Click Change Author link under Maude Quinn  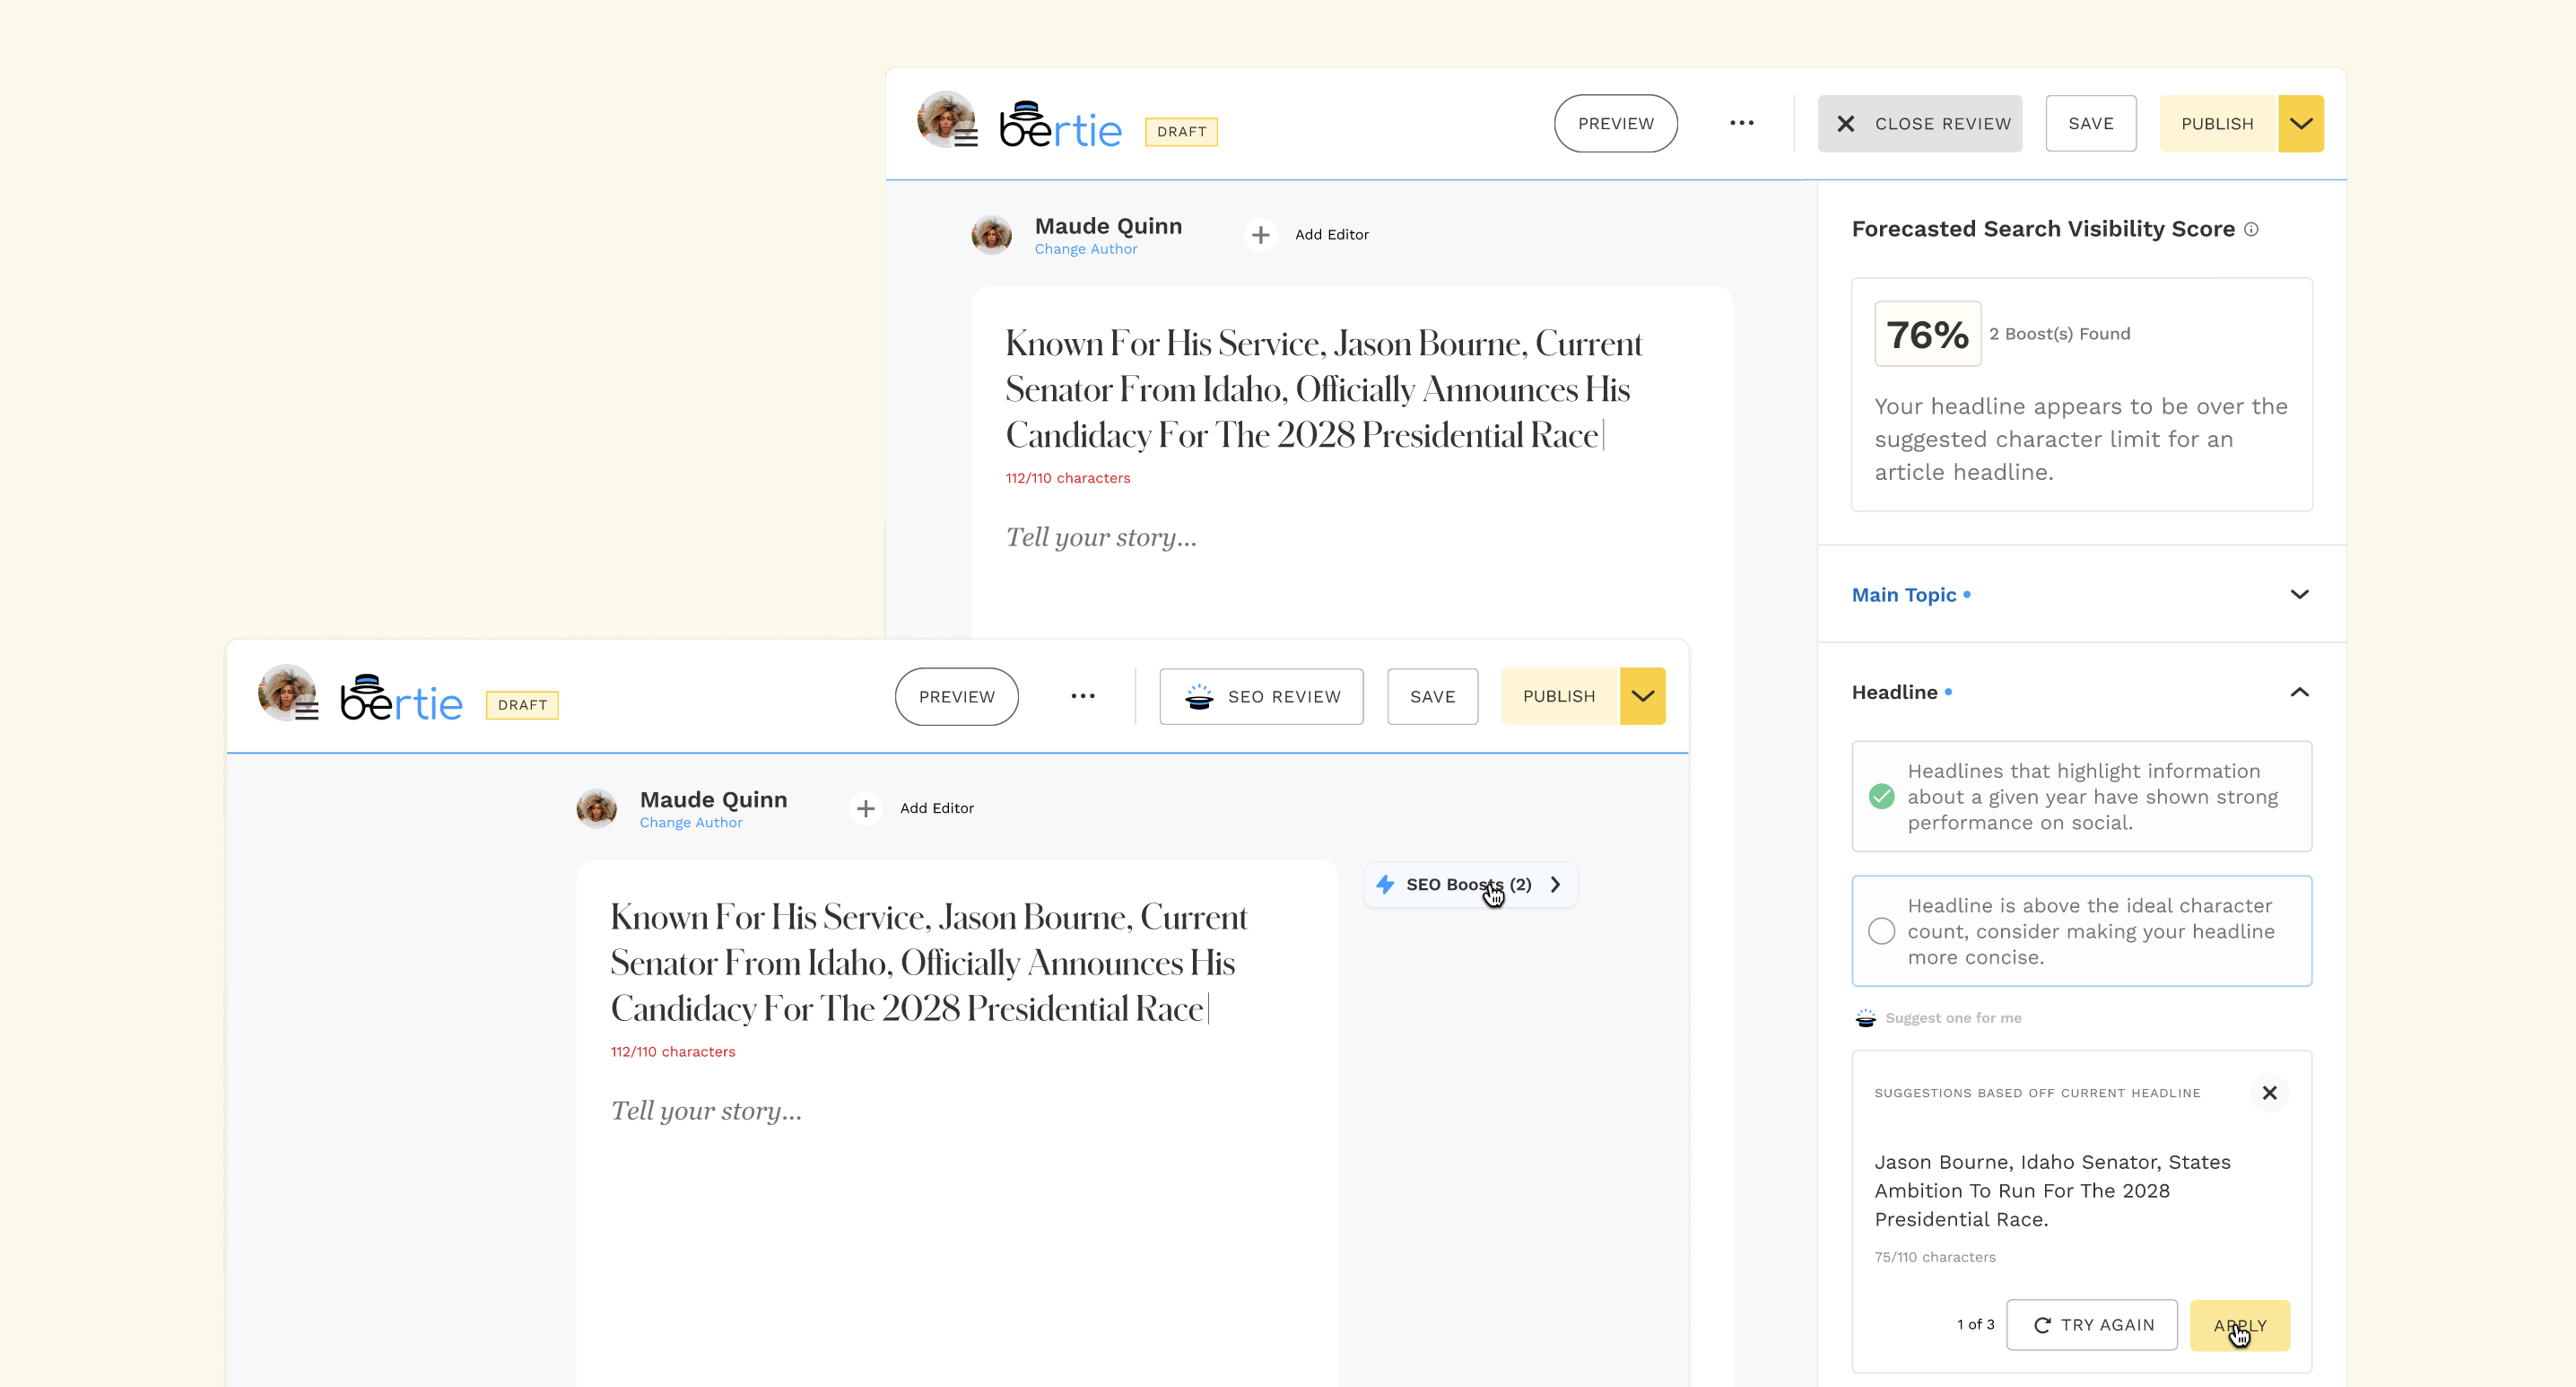[1085, 249]
